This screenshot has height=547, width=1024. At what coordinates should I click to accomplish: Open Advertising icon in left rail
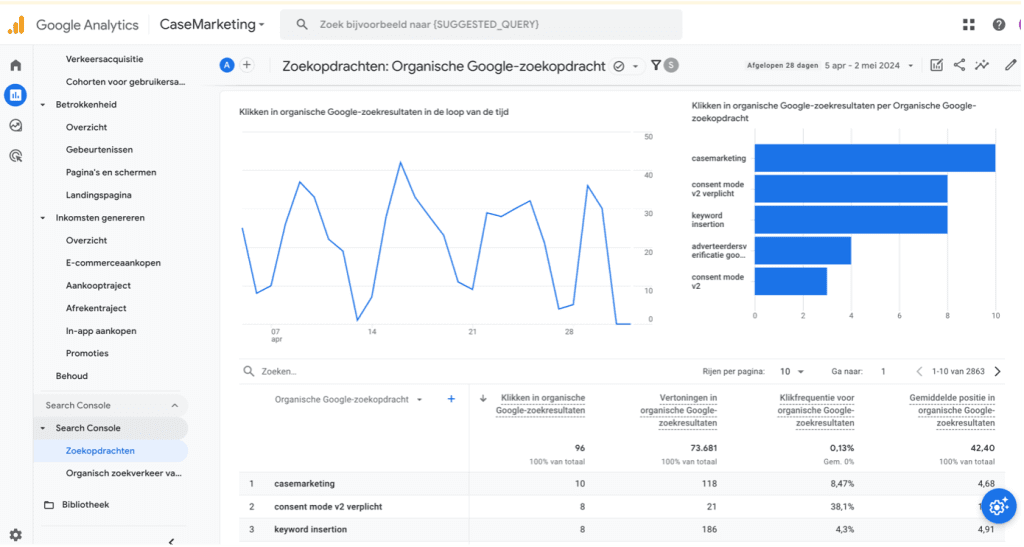tap(16, 156)
